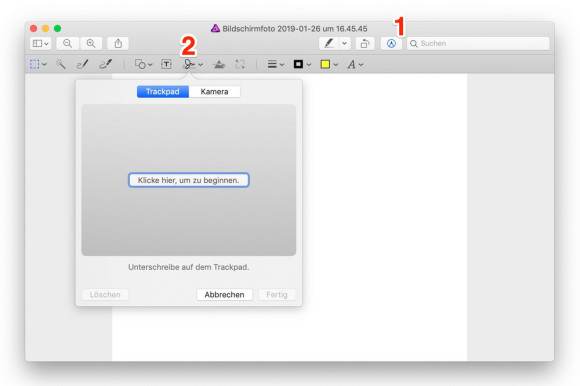The width and height of the screenshot is (580, 386).
Task: Click the Text box tool icon
Action: pyautogui.click(x=166, y=64)
